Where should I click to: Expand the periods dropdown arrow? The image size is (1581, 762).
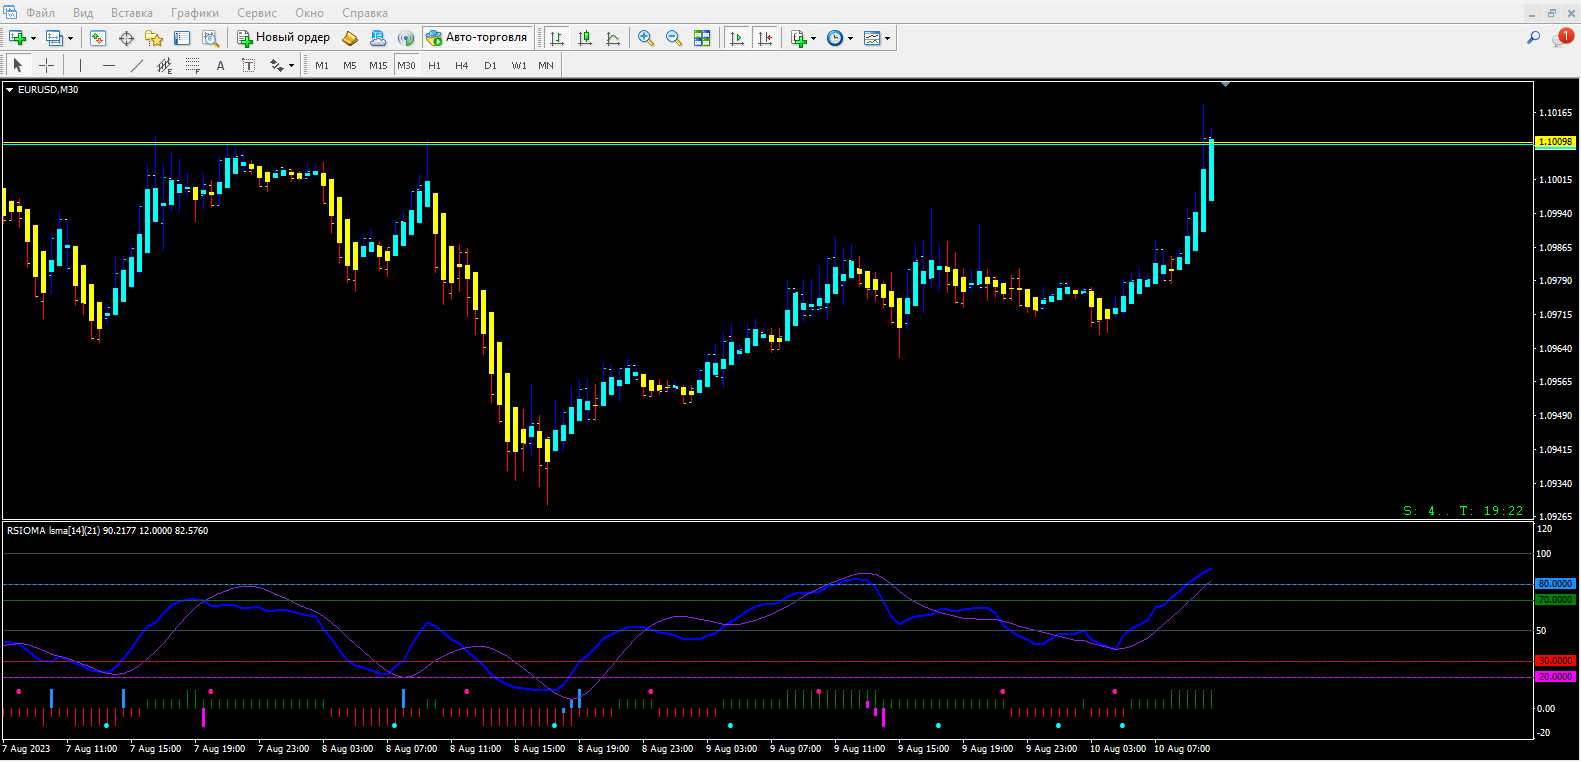850,39
